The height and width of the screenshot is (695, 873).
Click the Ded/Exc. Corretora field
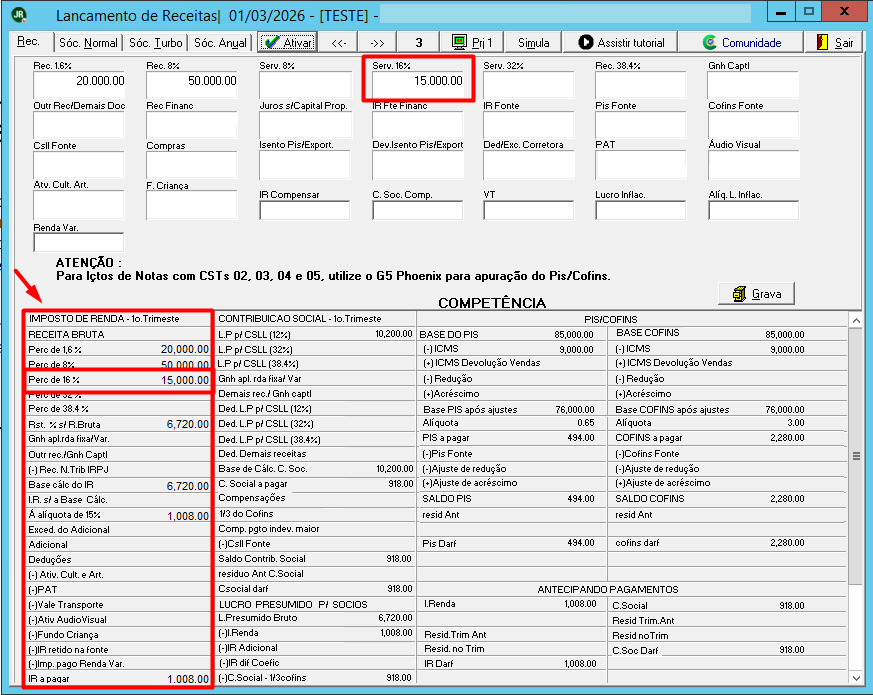[529, 165]
